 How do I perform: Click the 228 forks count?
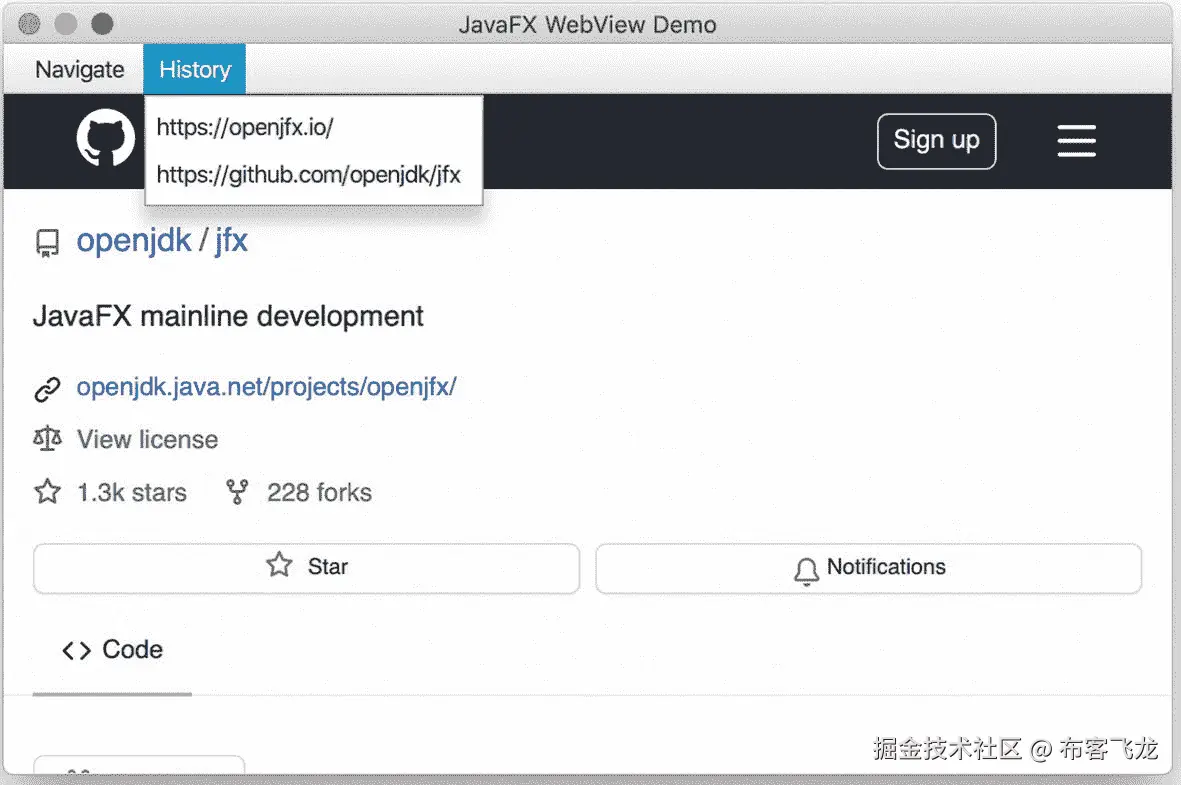[x=319, y=493]
